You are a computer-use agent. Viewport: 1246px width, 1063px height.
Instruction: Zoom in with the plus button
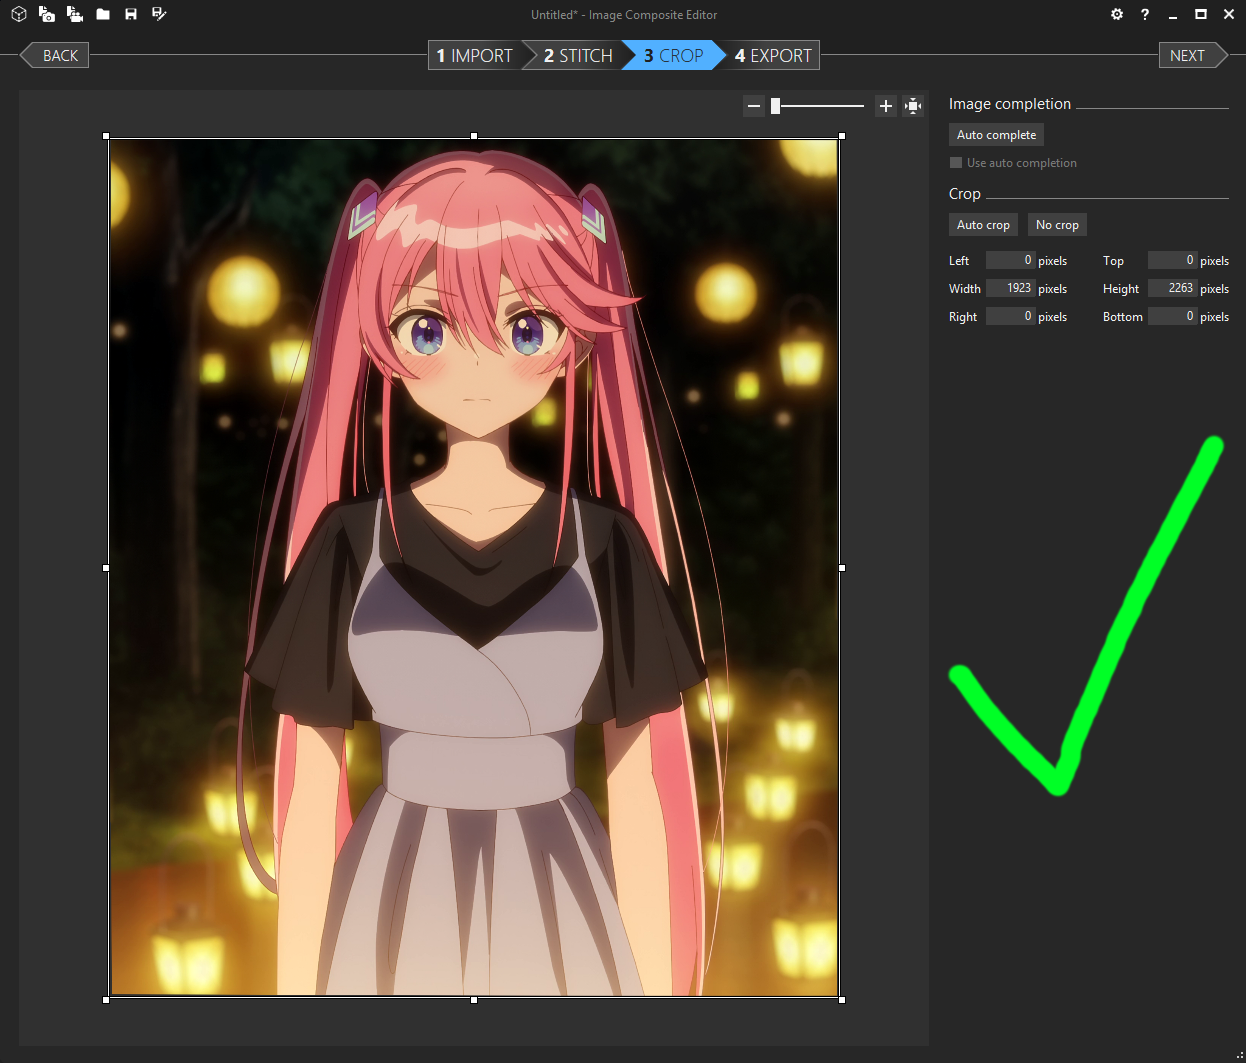point(885,105)
